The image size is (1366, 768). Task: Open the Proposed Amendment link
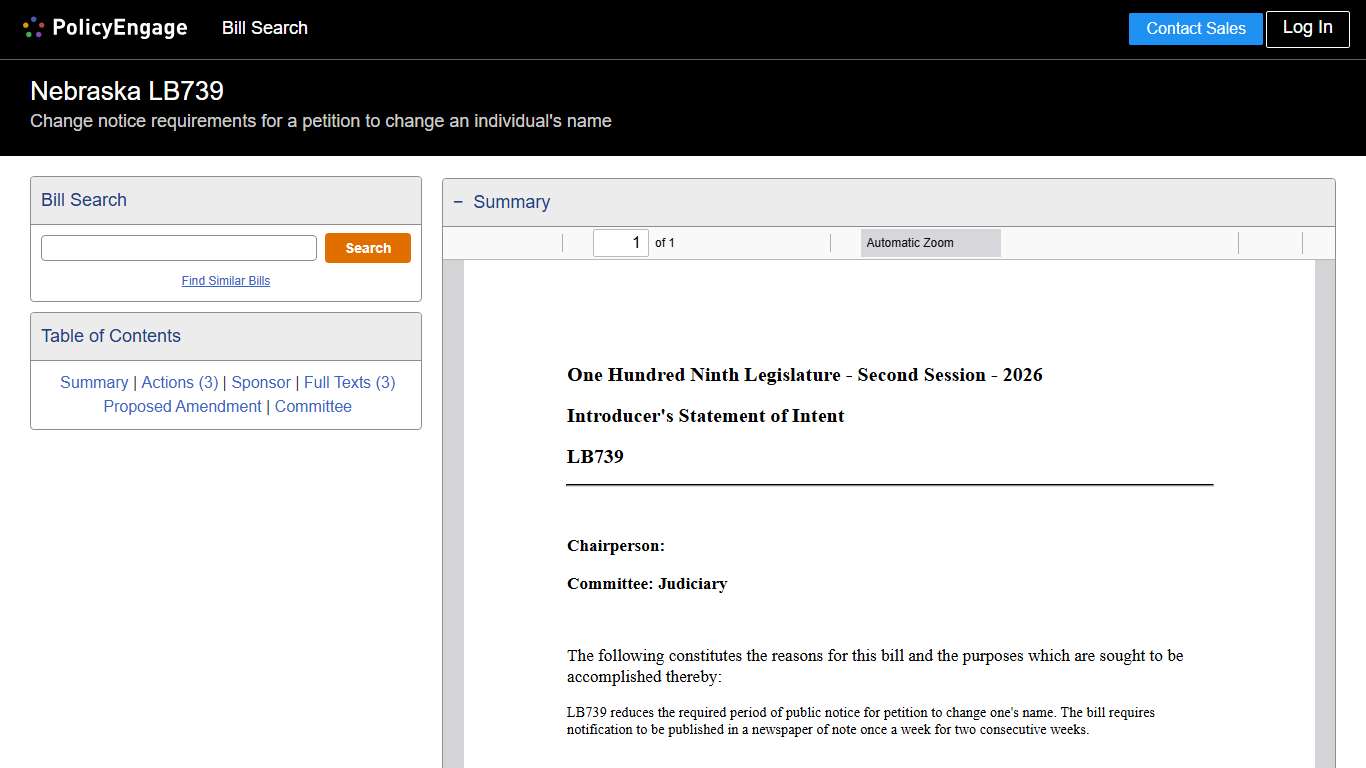pos(182,406)
